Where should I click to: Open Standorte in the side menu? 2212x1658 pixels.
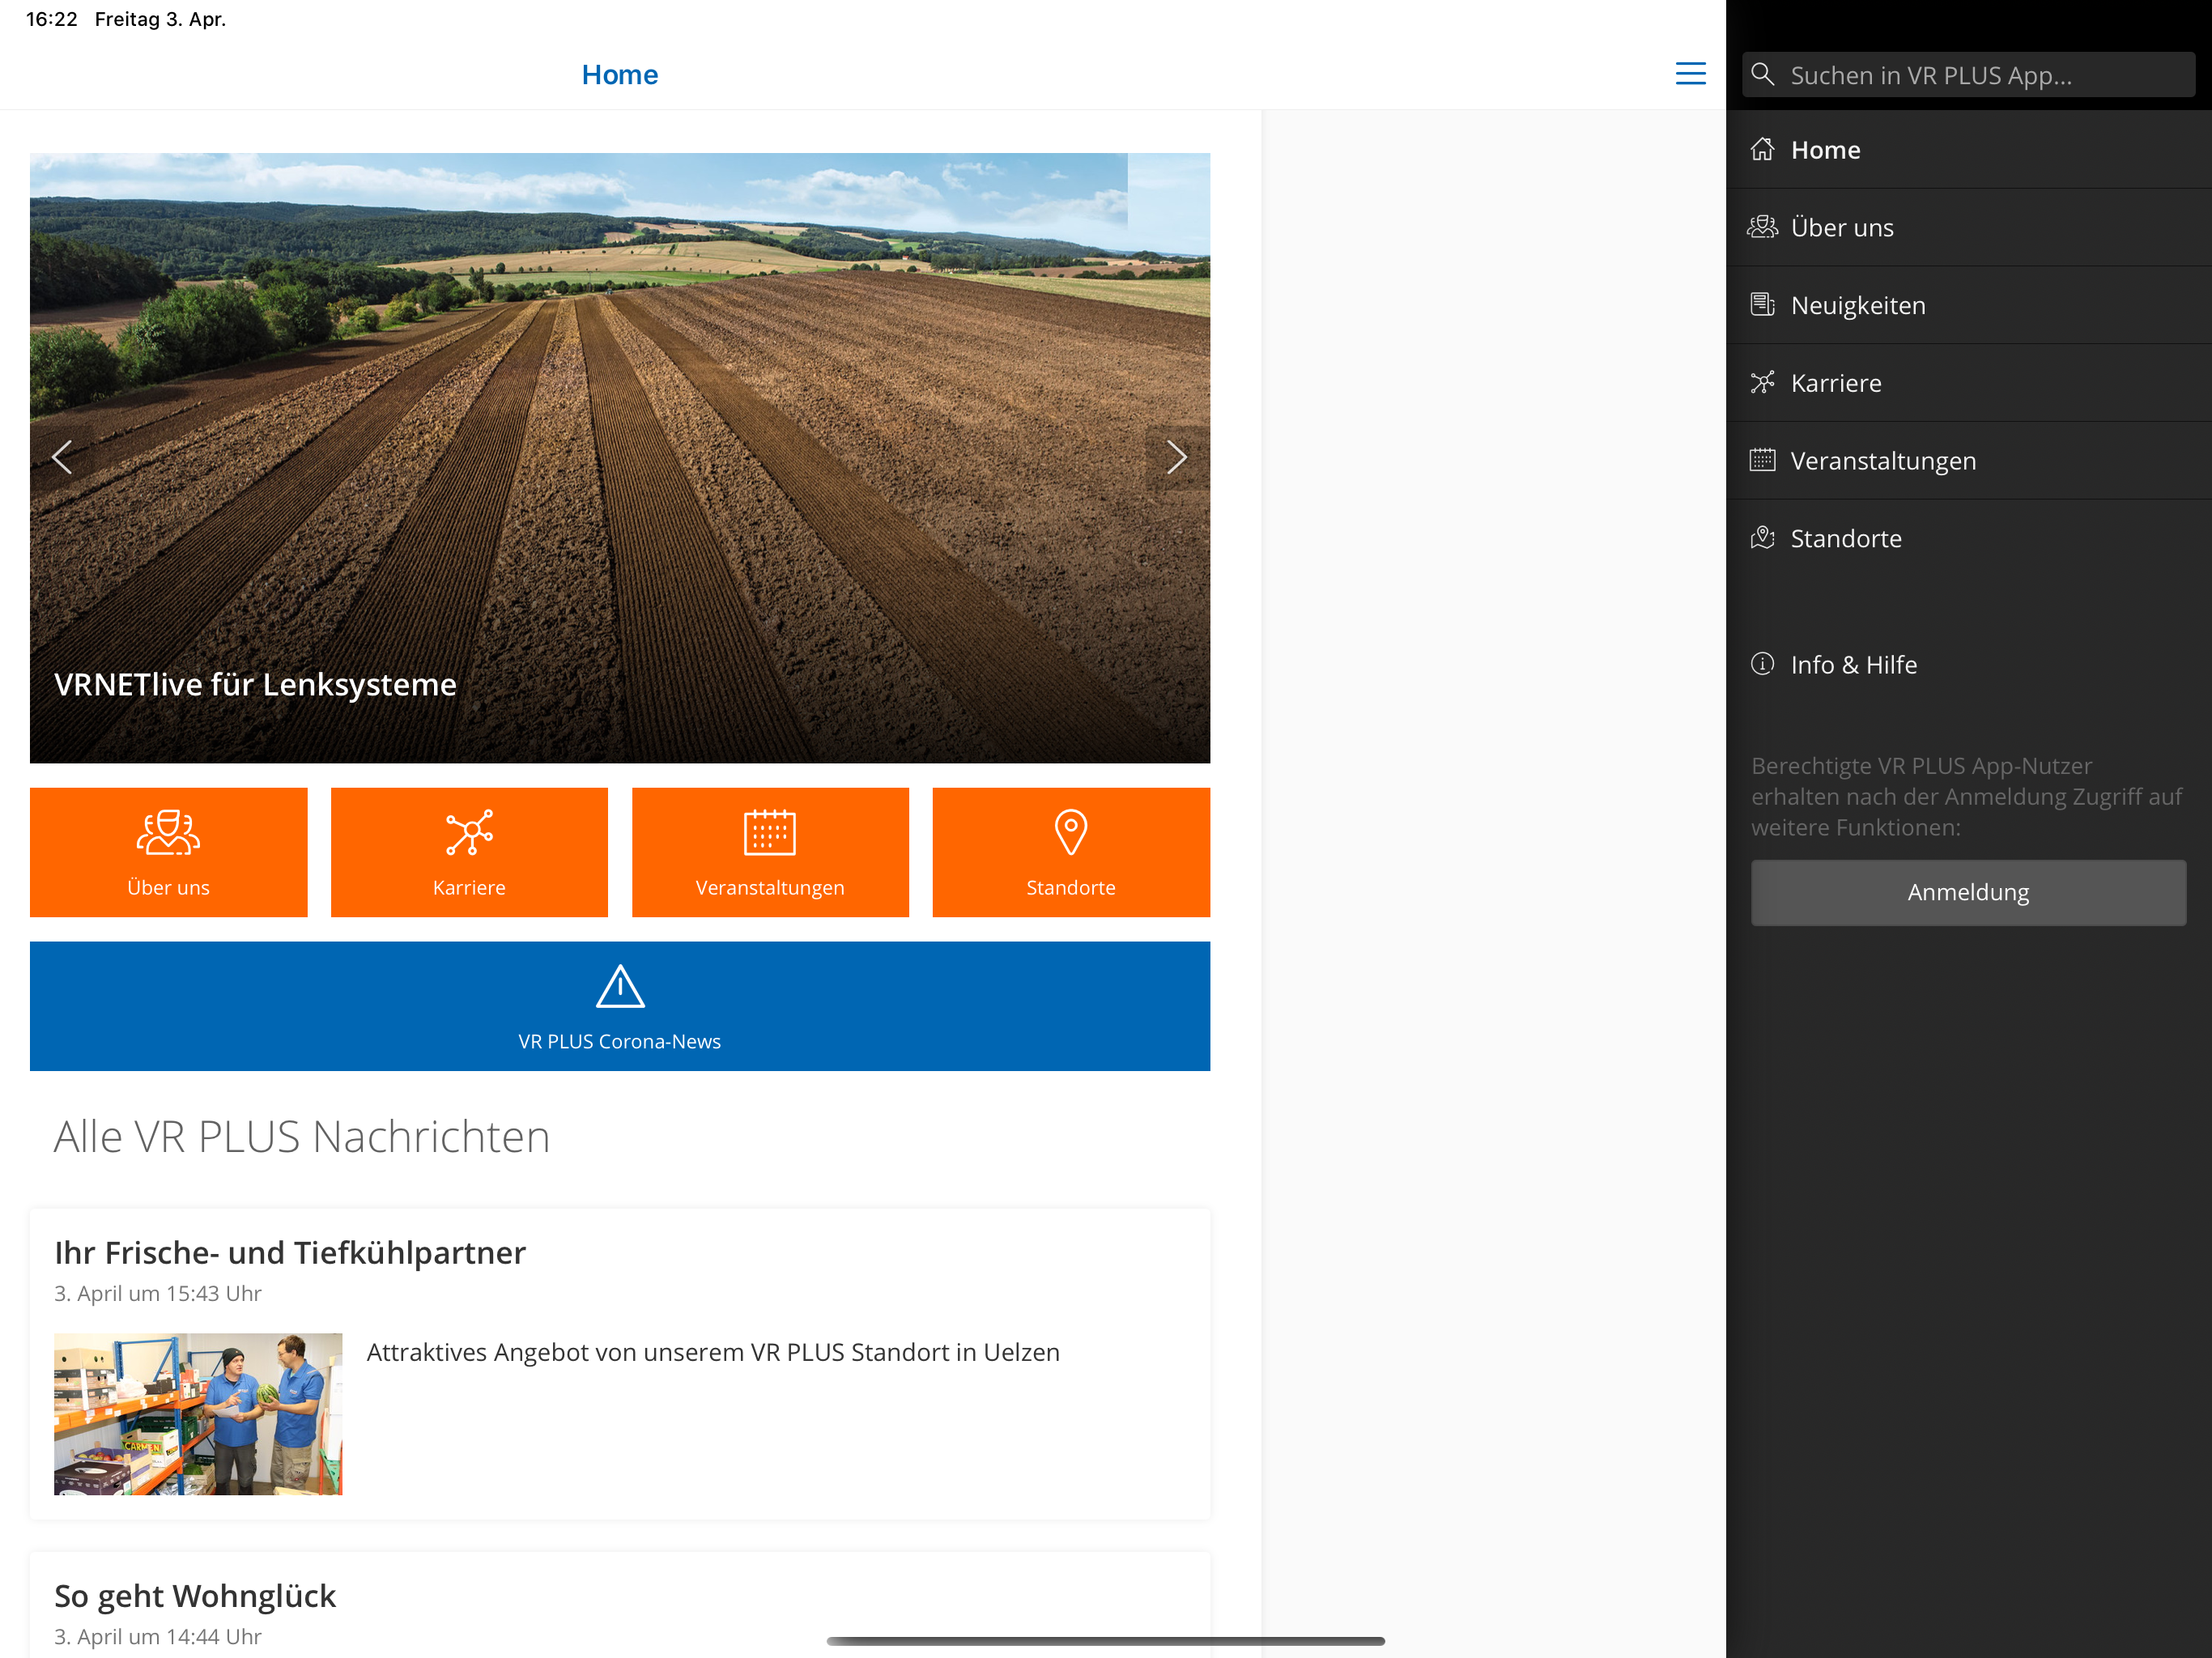(1968, 538)
